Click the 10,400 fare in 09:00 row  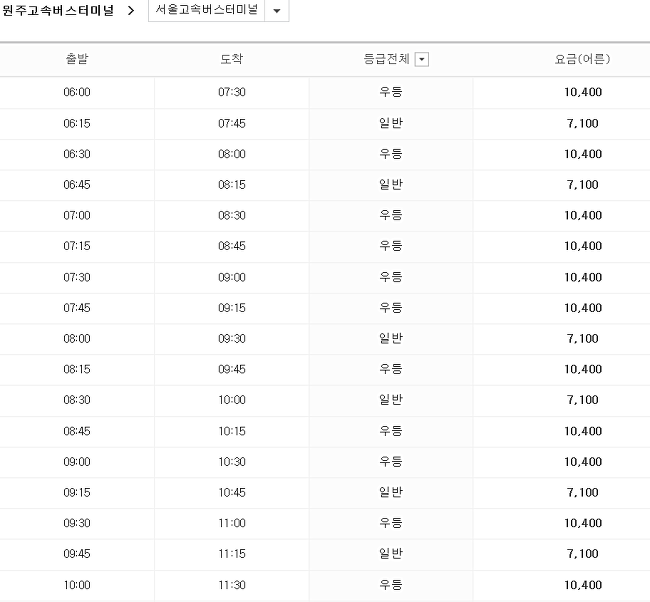tap(583, 462)
